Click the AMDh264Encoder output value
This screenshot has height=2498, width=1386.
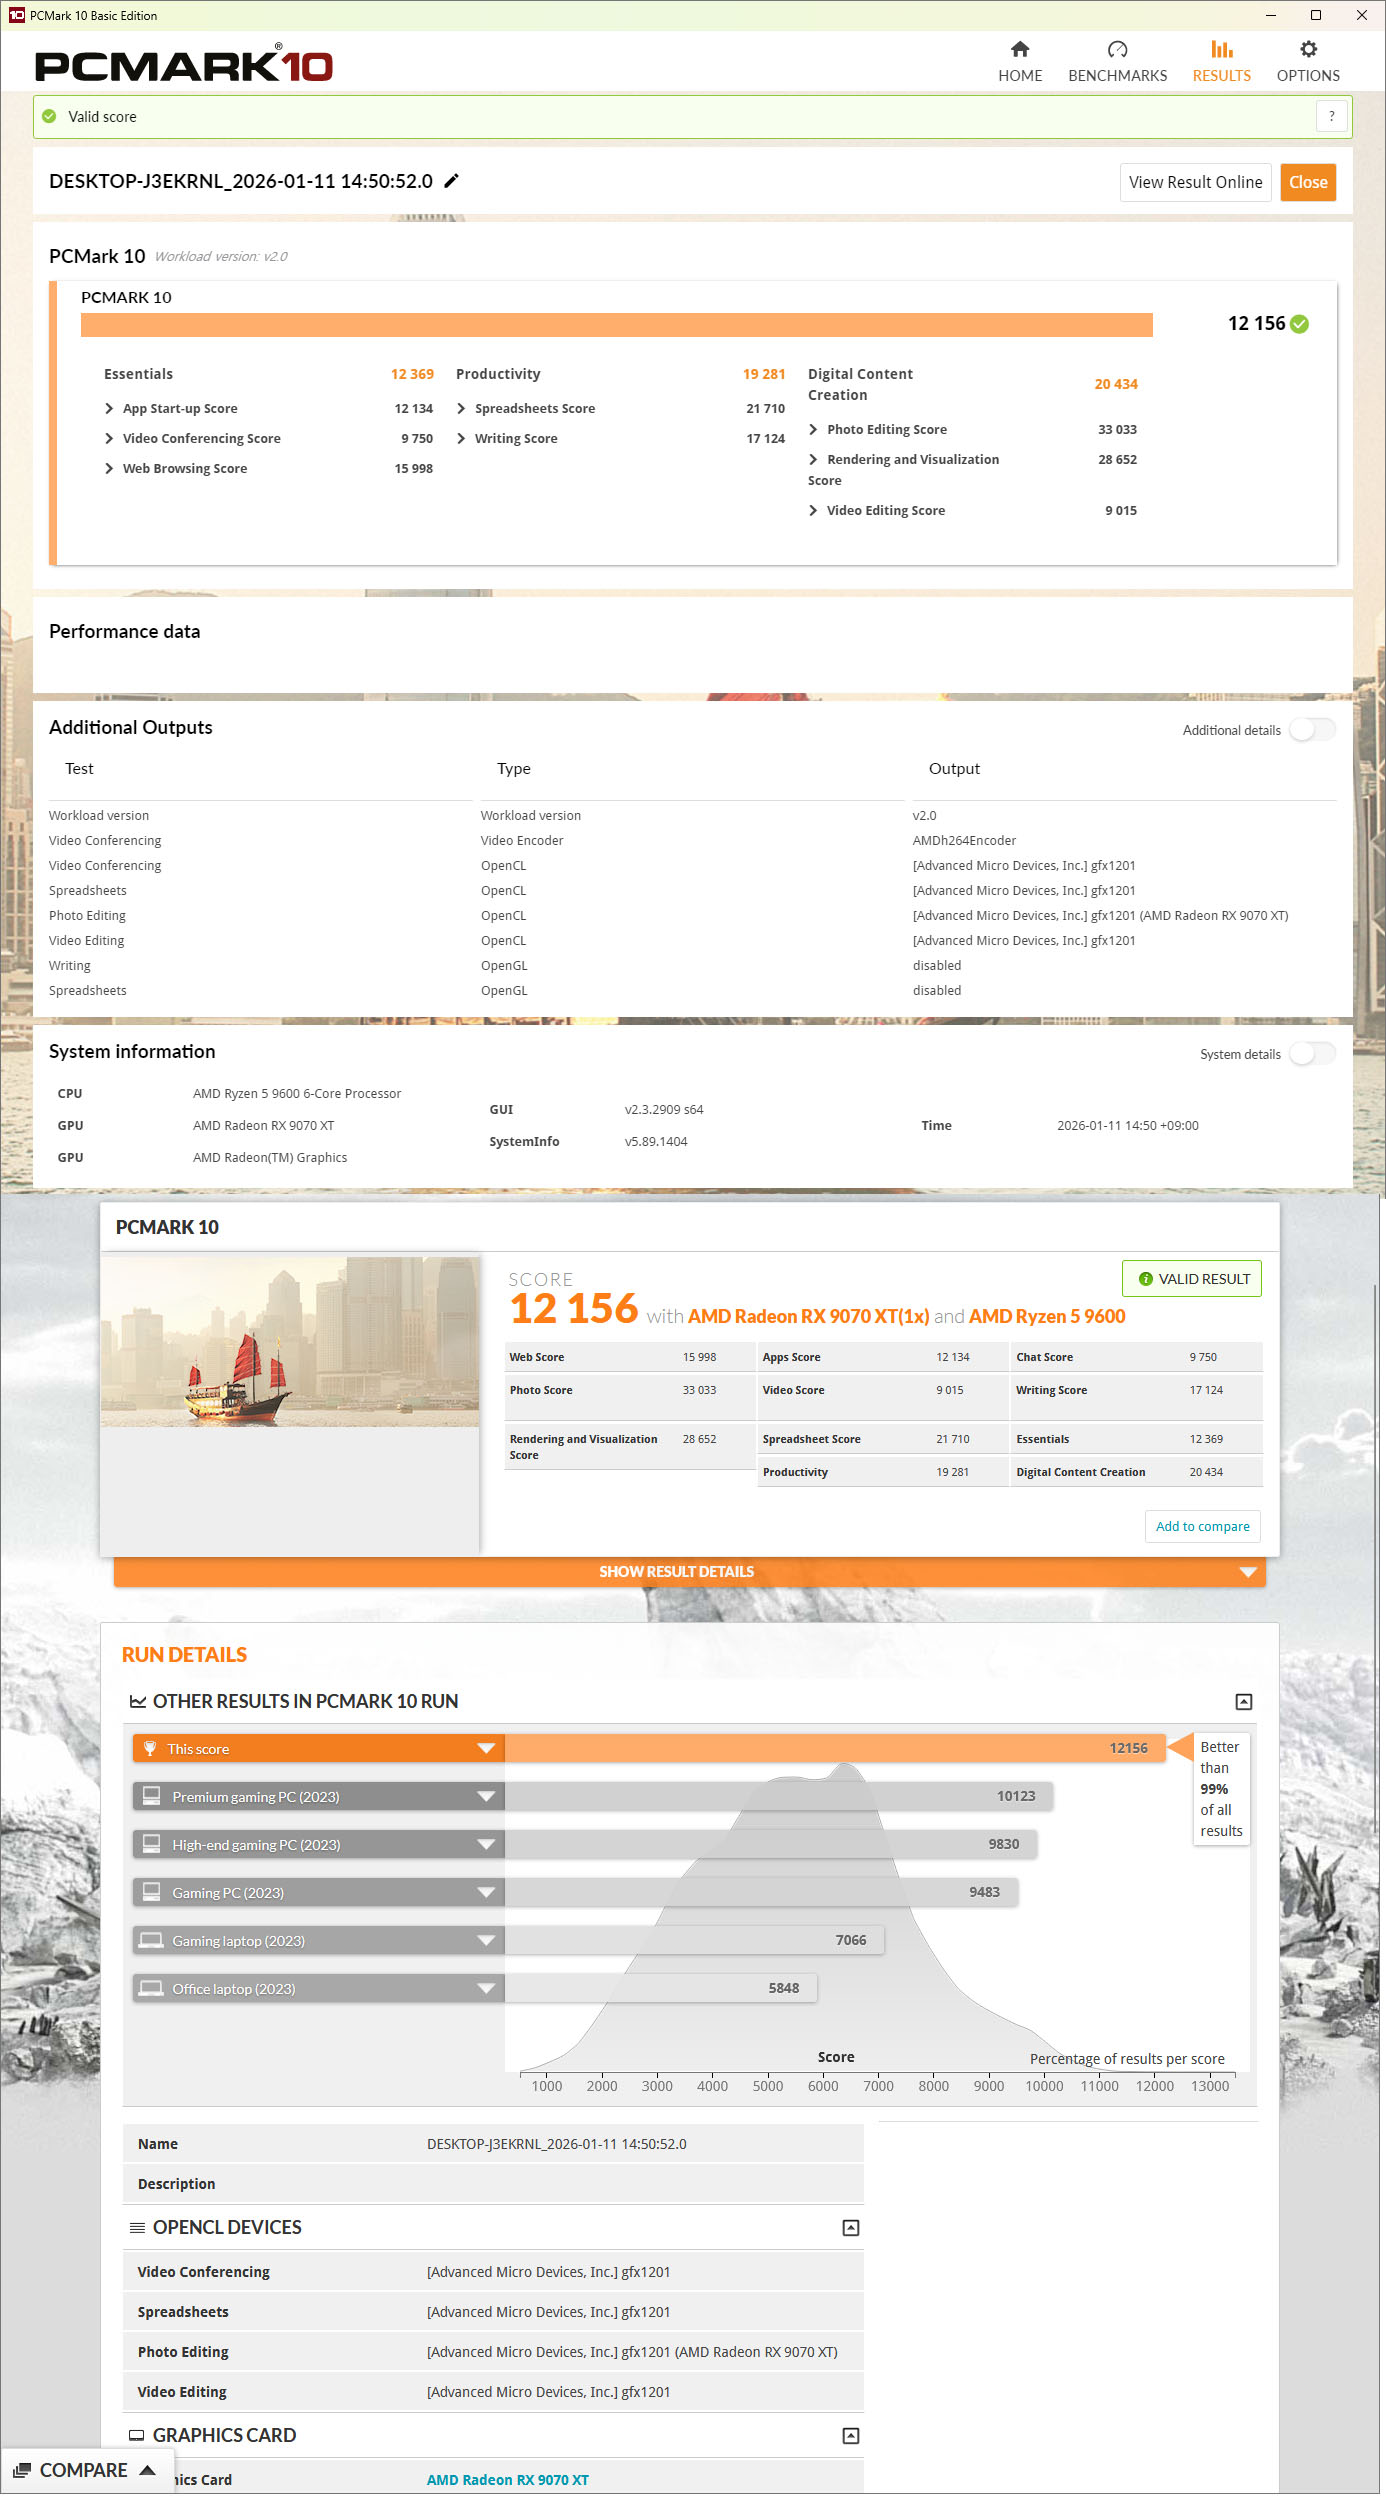click(x=964, y=841)
